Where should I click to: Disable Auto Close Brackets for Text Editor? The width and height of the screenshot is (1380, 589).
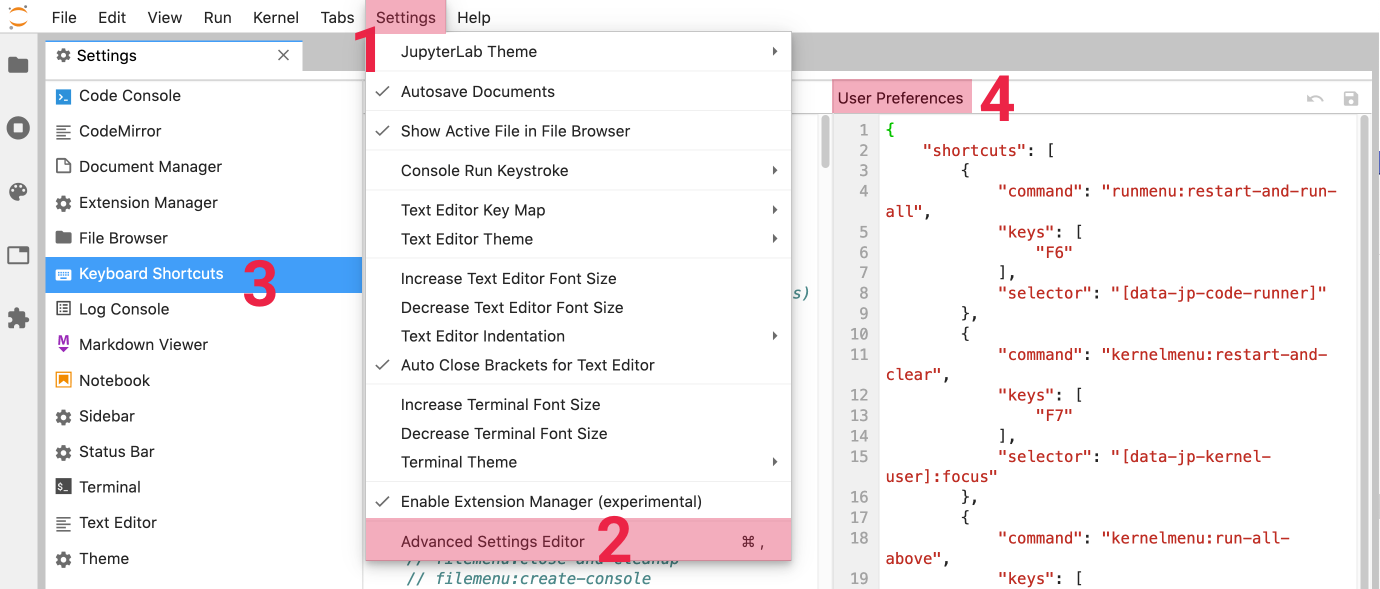coord(527,365)
